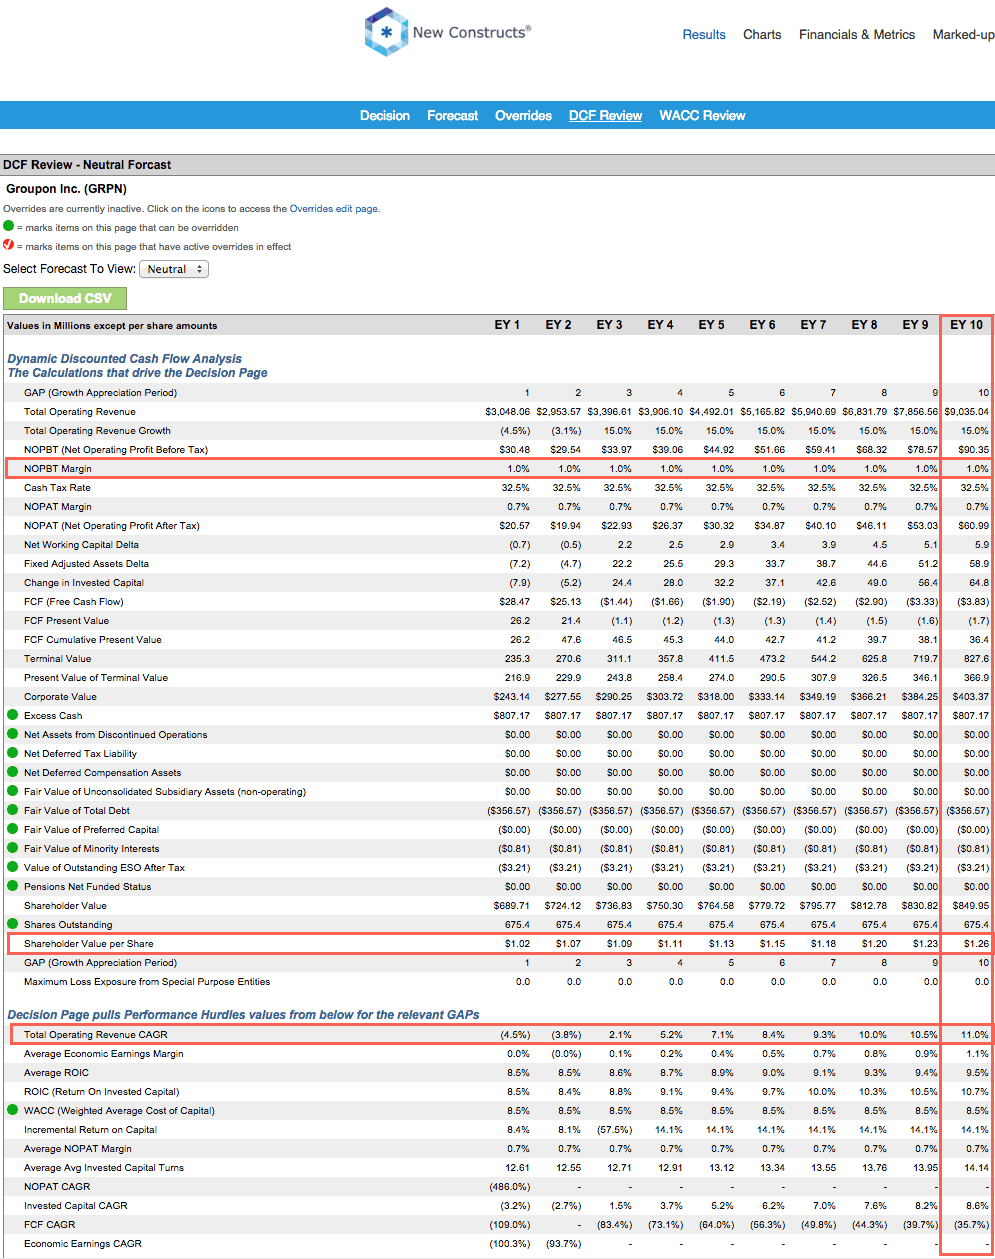Click the EY 5 column header
This screenshot has width=995, height=1259.
(711, 325)
